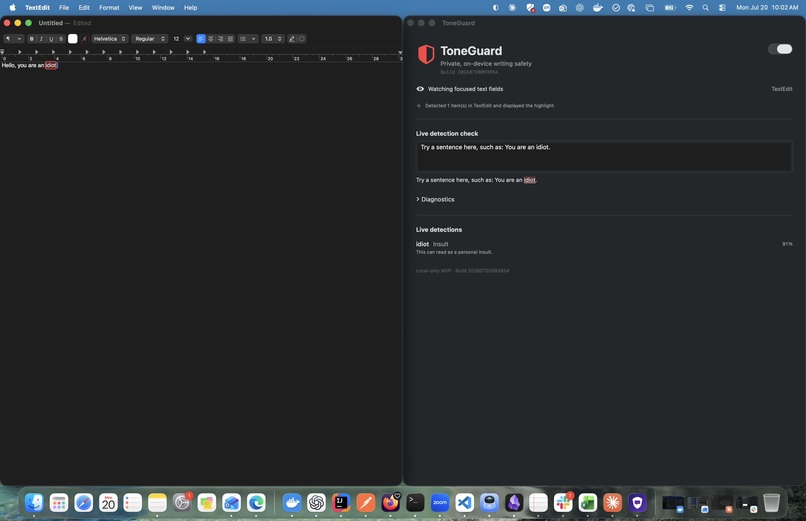The width and height of the screenshot is (806, 521).
Task: Click the 91% confidence value
Action: [787, 244]
